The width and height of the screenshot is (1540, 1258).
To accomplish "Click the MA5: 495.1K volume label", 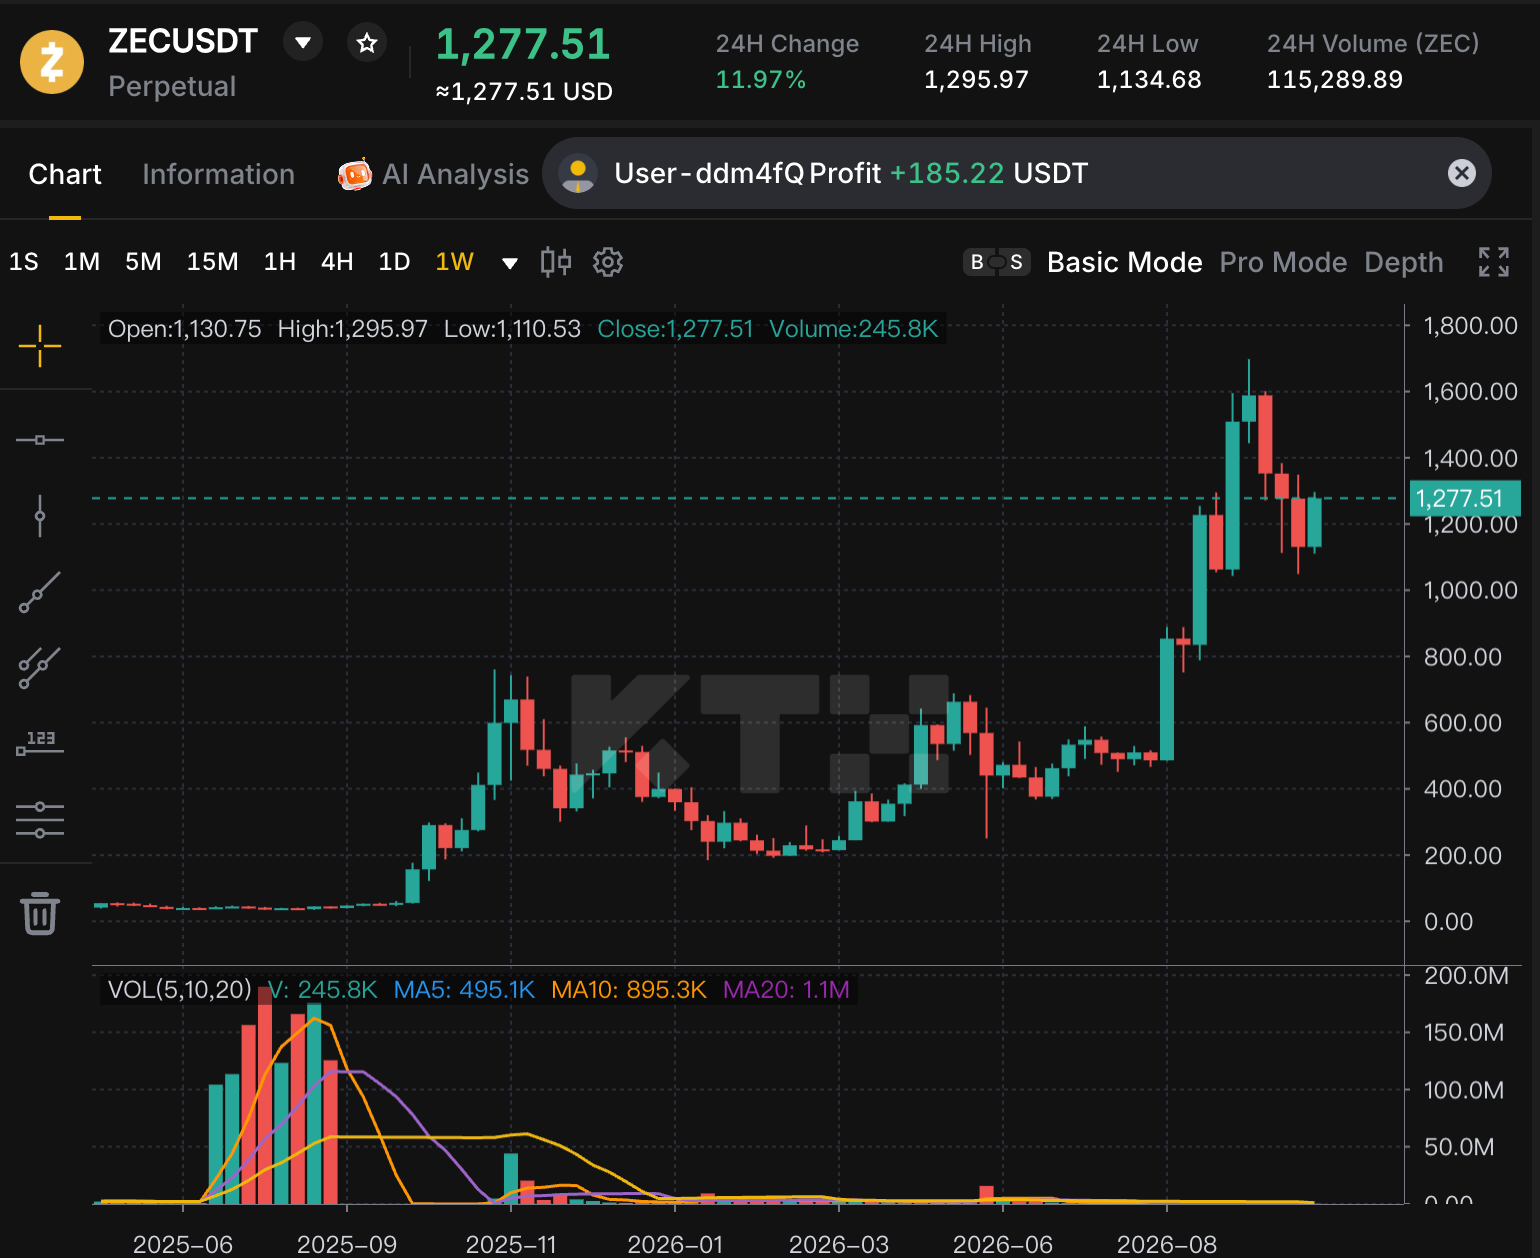I will tap(464, 990).
